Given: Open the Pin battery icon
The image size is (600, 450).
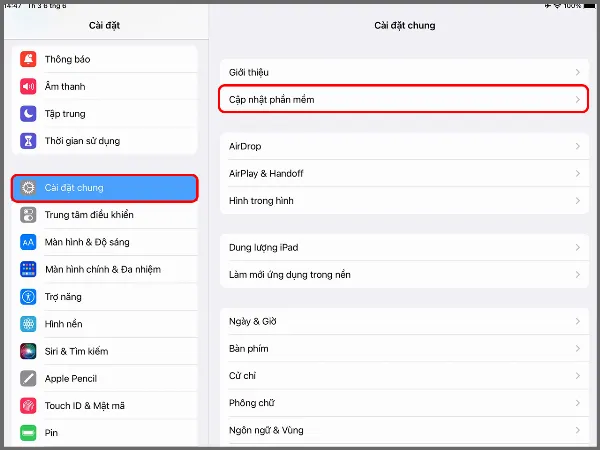Looking at the screenshot, I should pyautogui.click(x=28, y=433).
